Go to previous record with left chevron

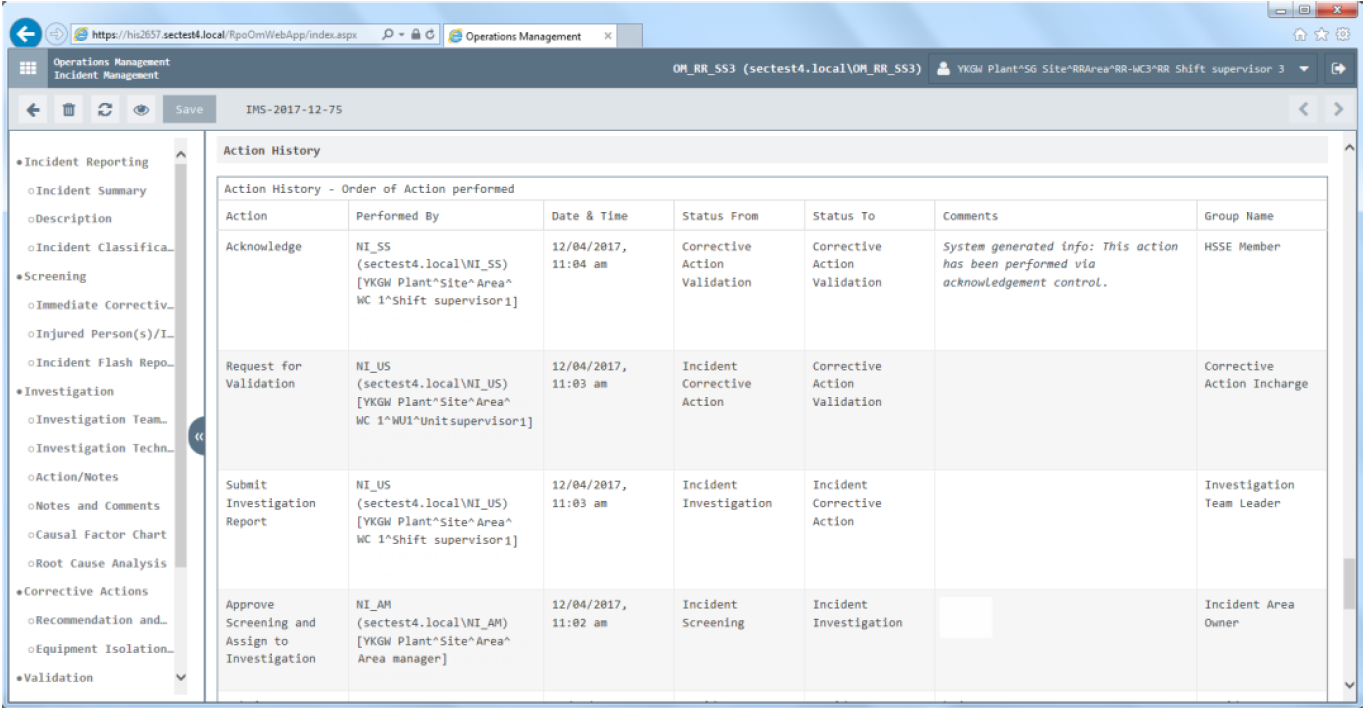tap(1304, 110)
